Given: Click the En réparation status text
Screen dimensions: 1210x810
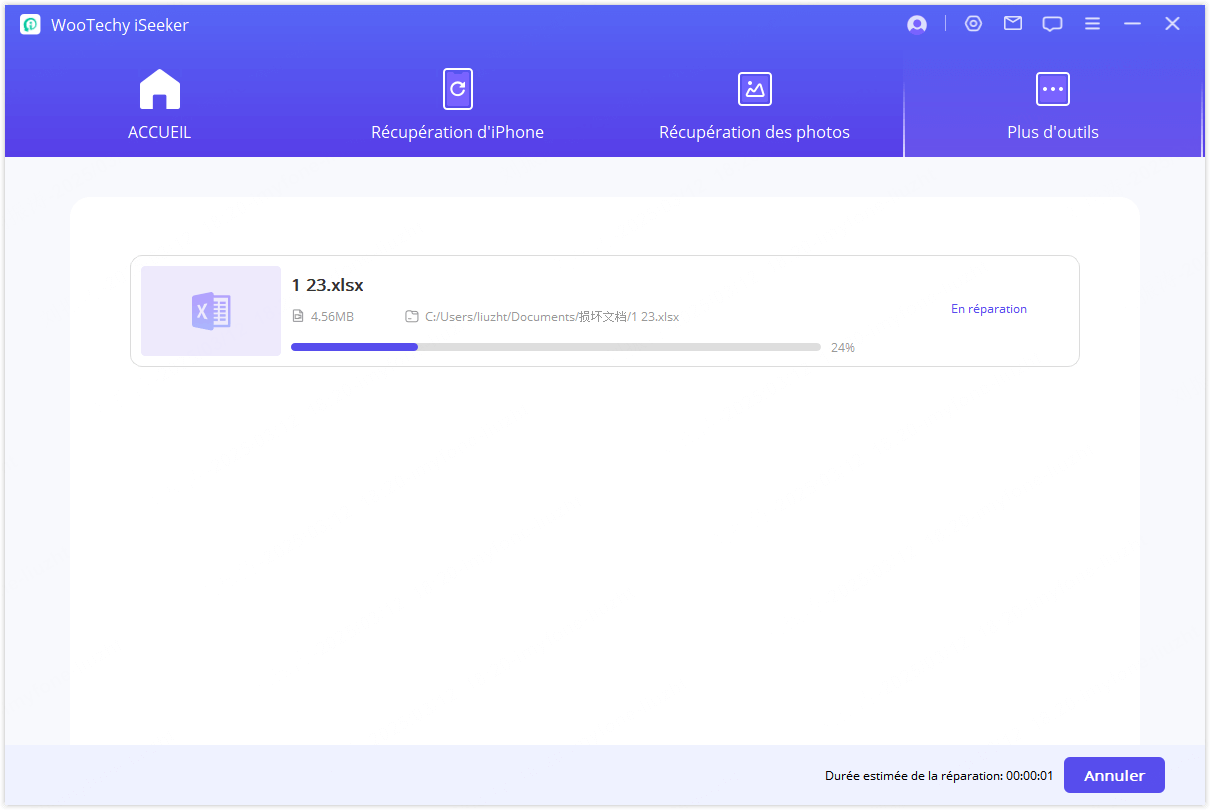Looking at the screenshot, I should (988, 309).
